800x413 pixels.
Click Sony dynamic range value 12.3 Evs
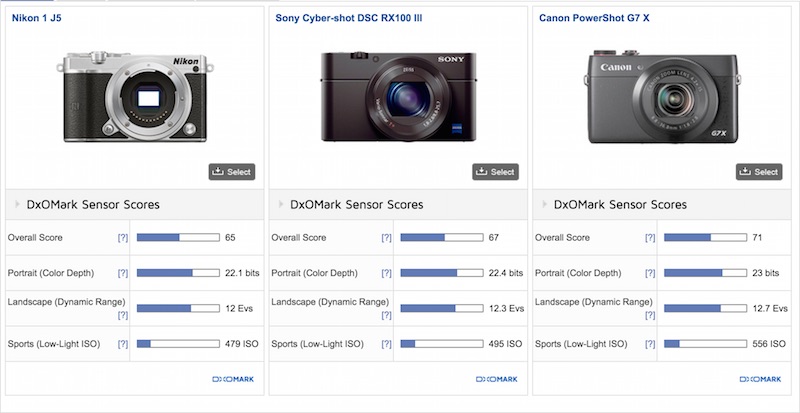507,308
